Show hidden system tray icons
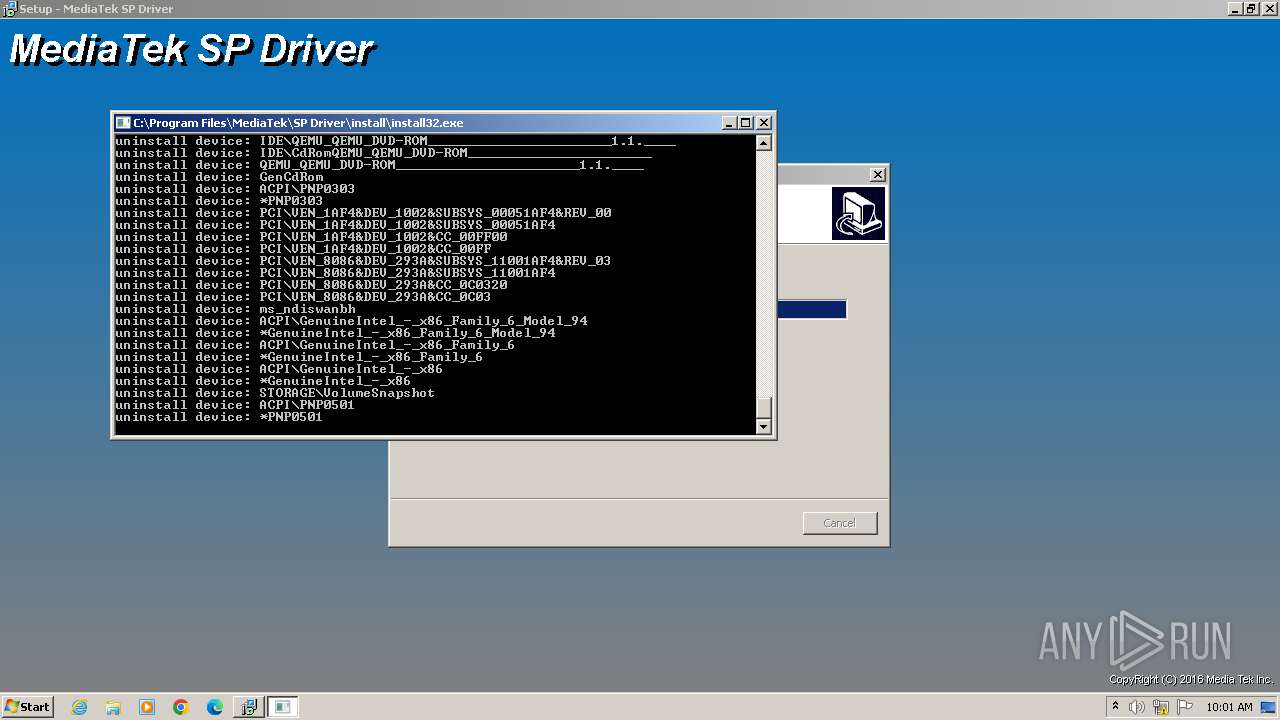 [x=1116, y=707]
